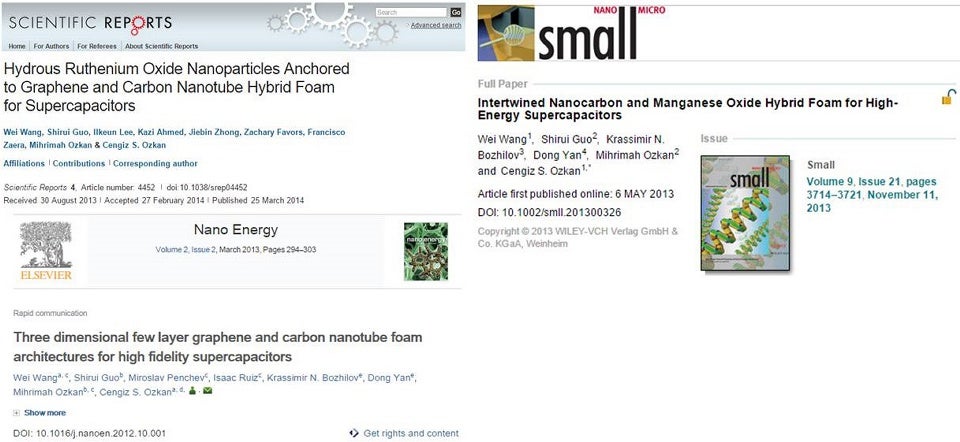Viewport: 960px width, 442px height.
Task: Open the Corresponding author link
Action: (x=154, y=163)
